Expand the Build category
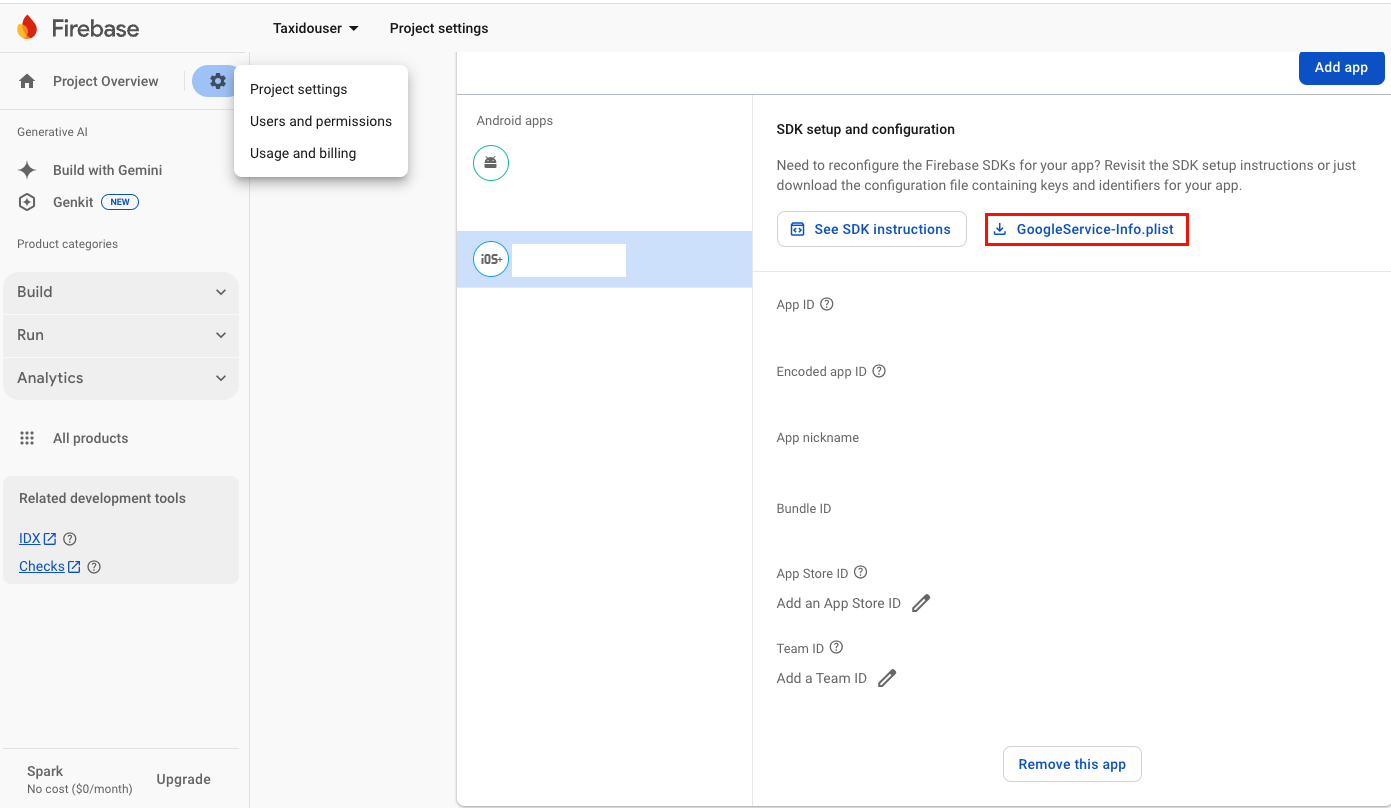Image resolution: width=1391 pixels, height=808 pixels. (120, 292)
